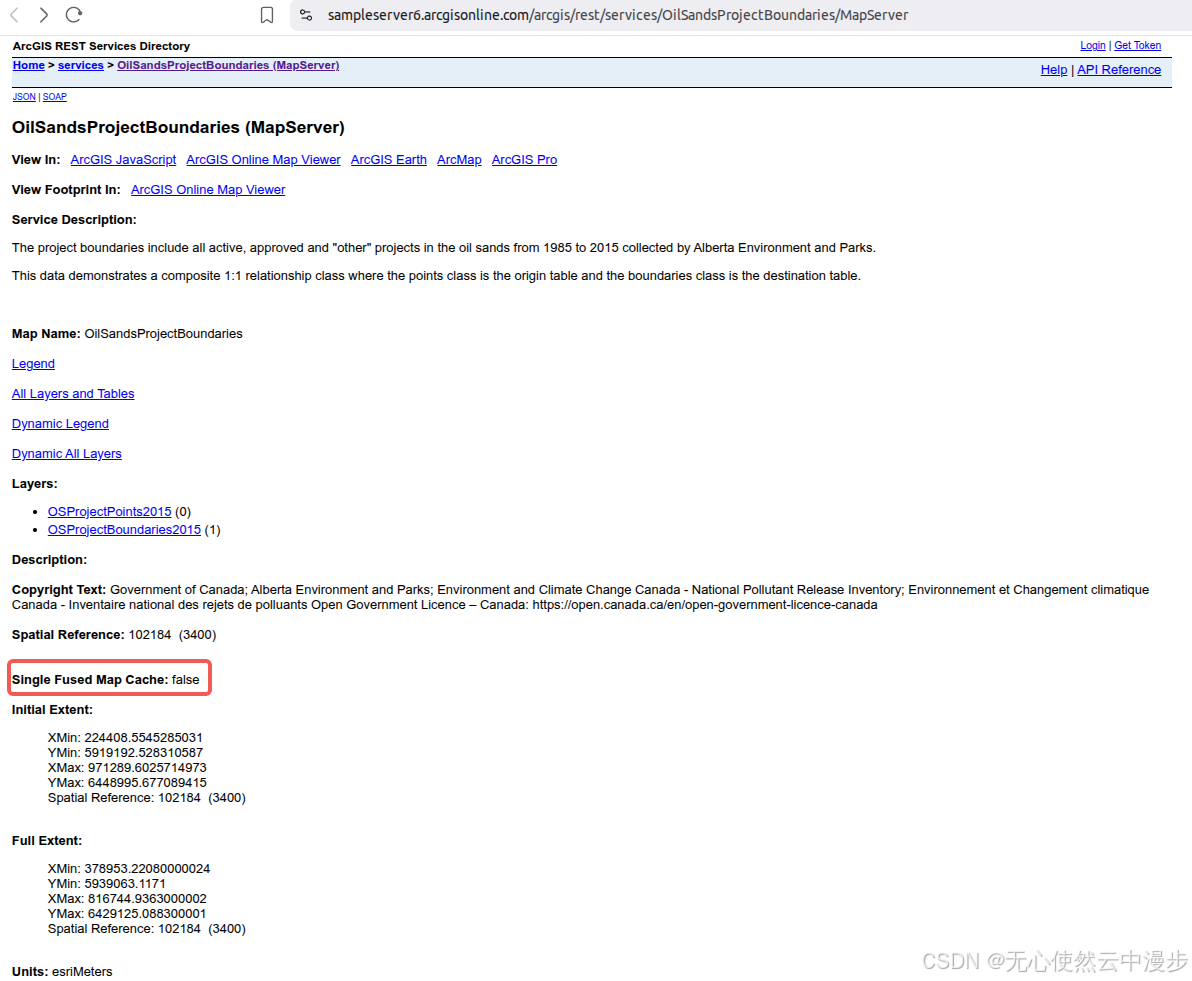Open All Layers and Tables link
The width and height of the screenshot is (1192, 981).
click(73, 394)
